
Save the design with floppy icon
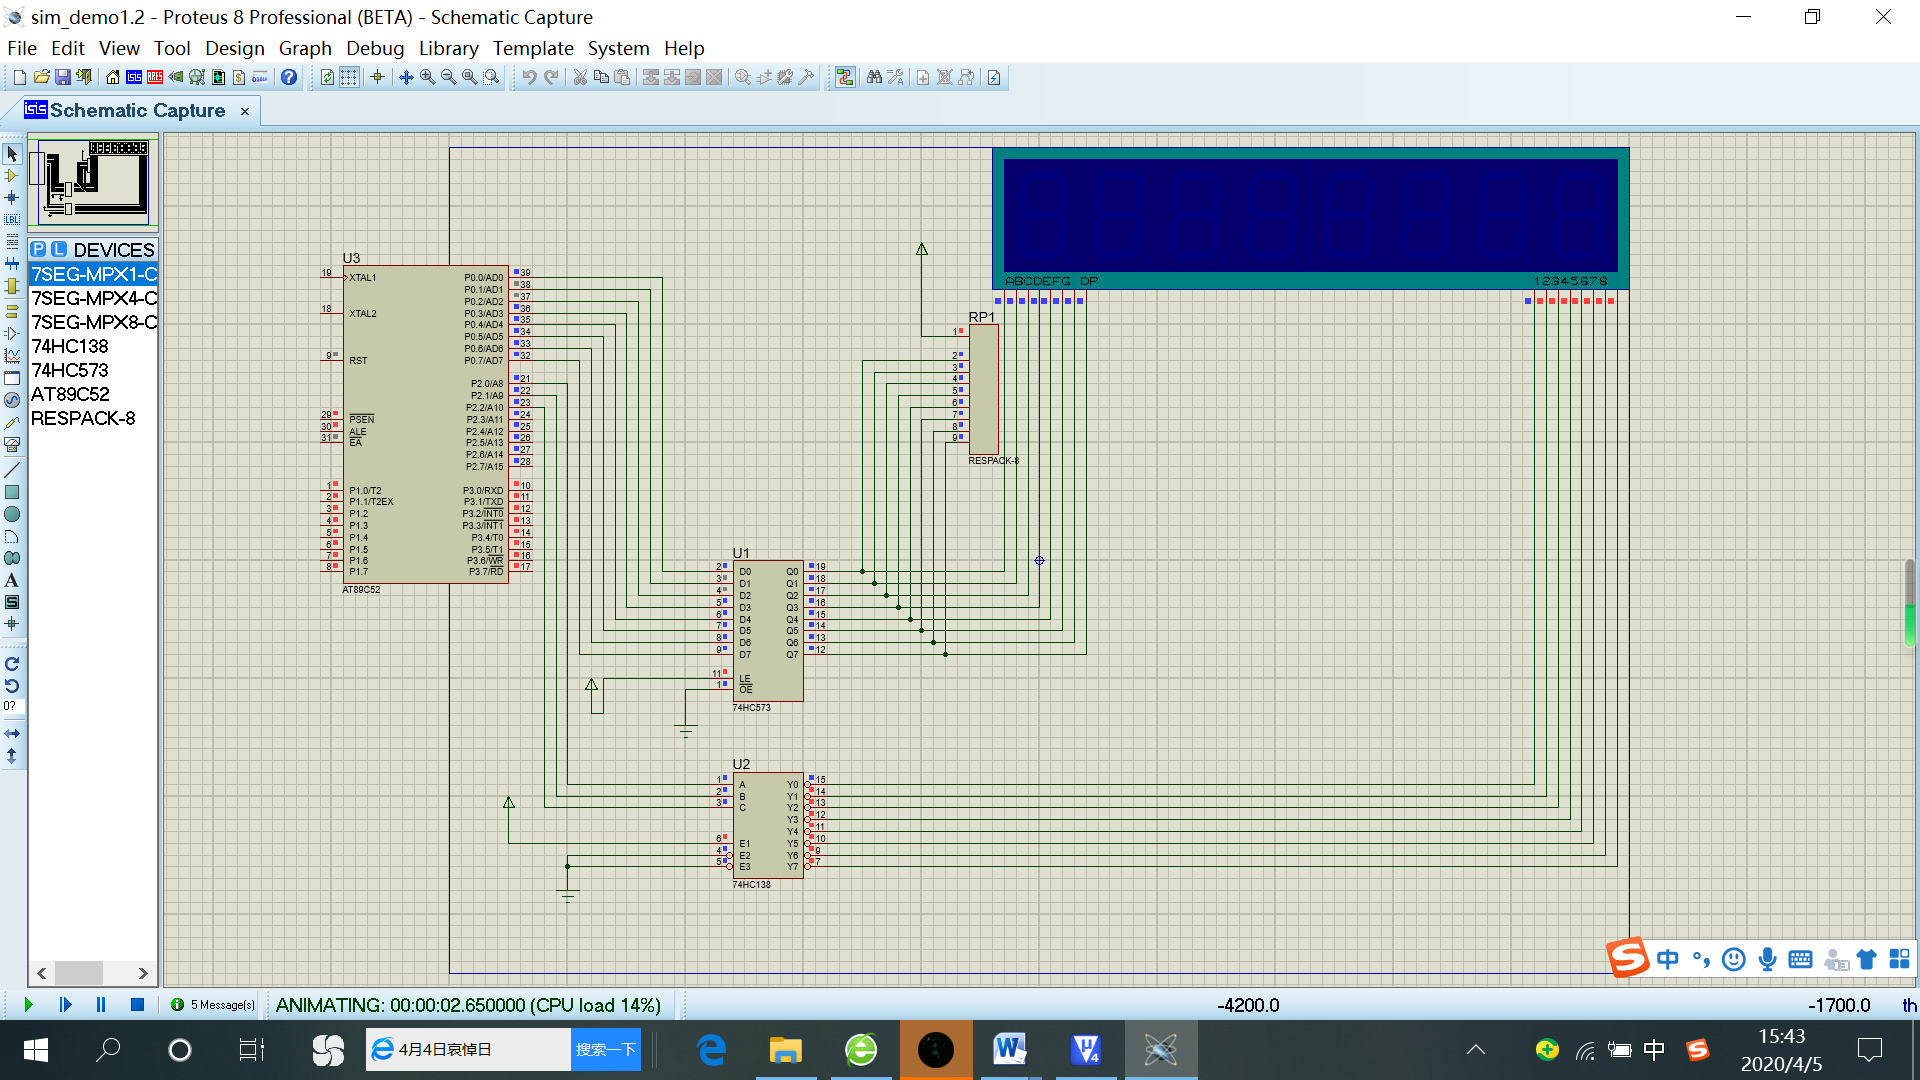(x=62, y=77)
